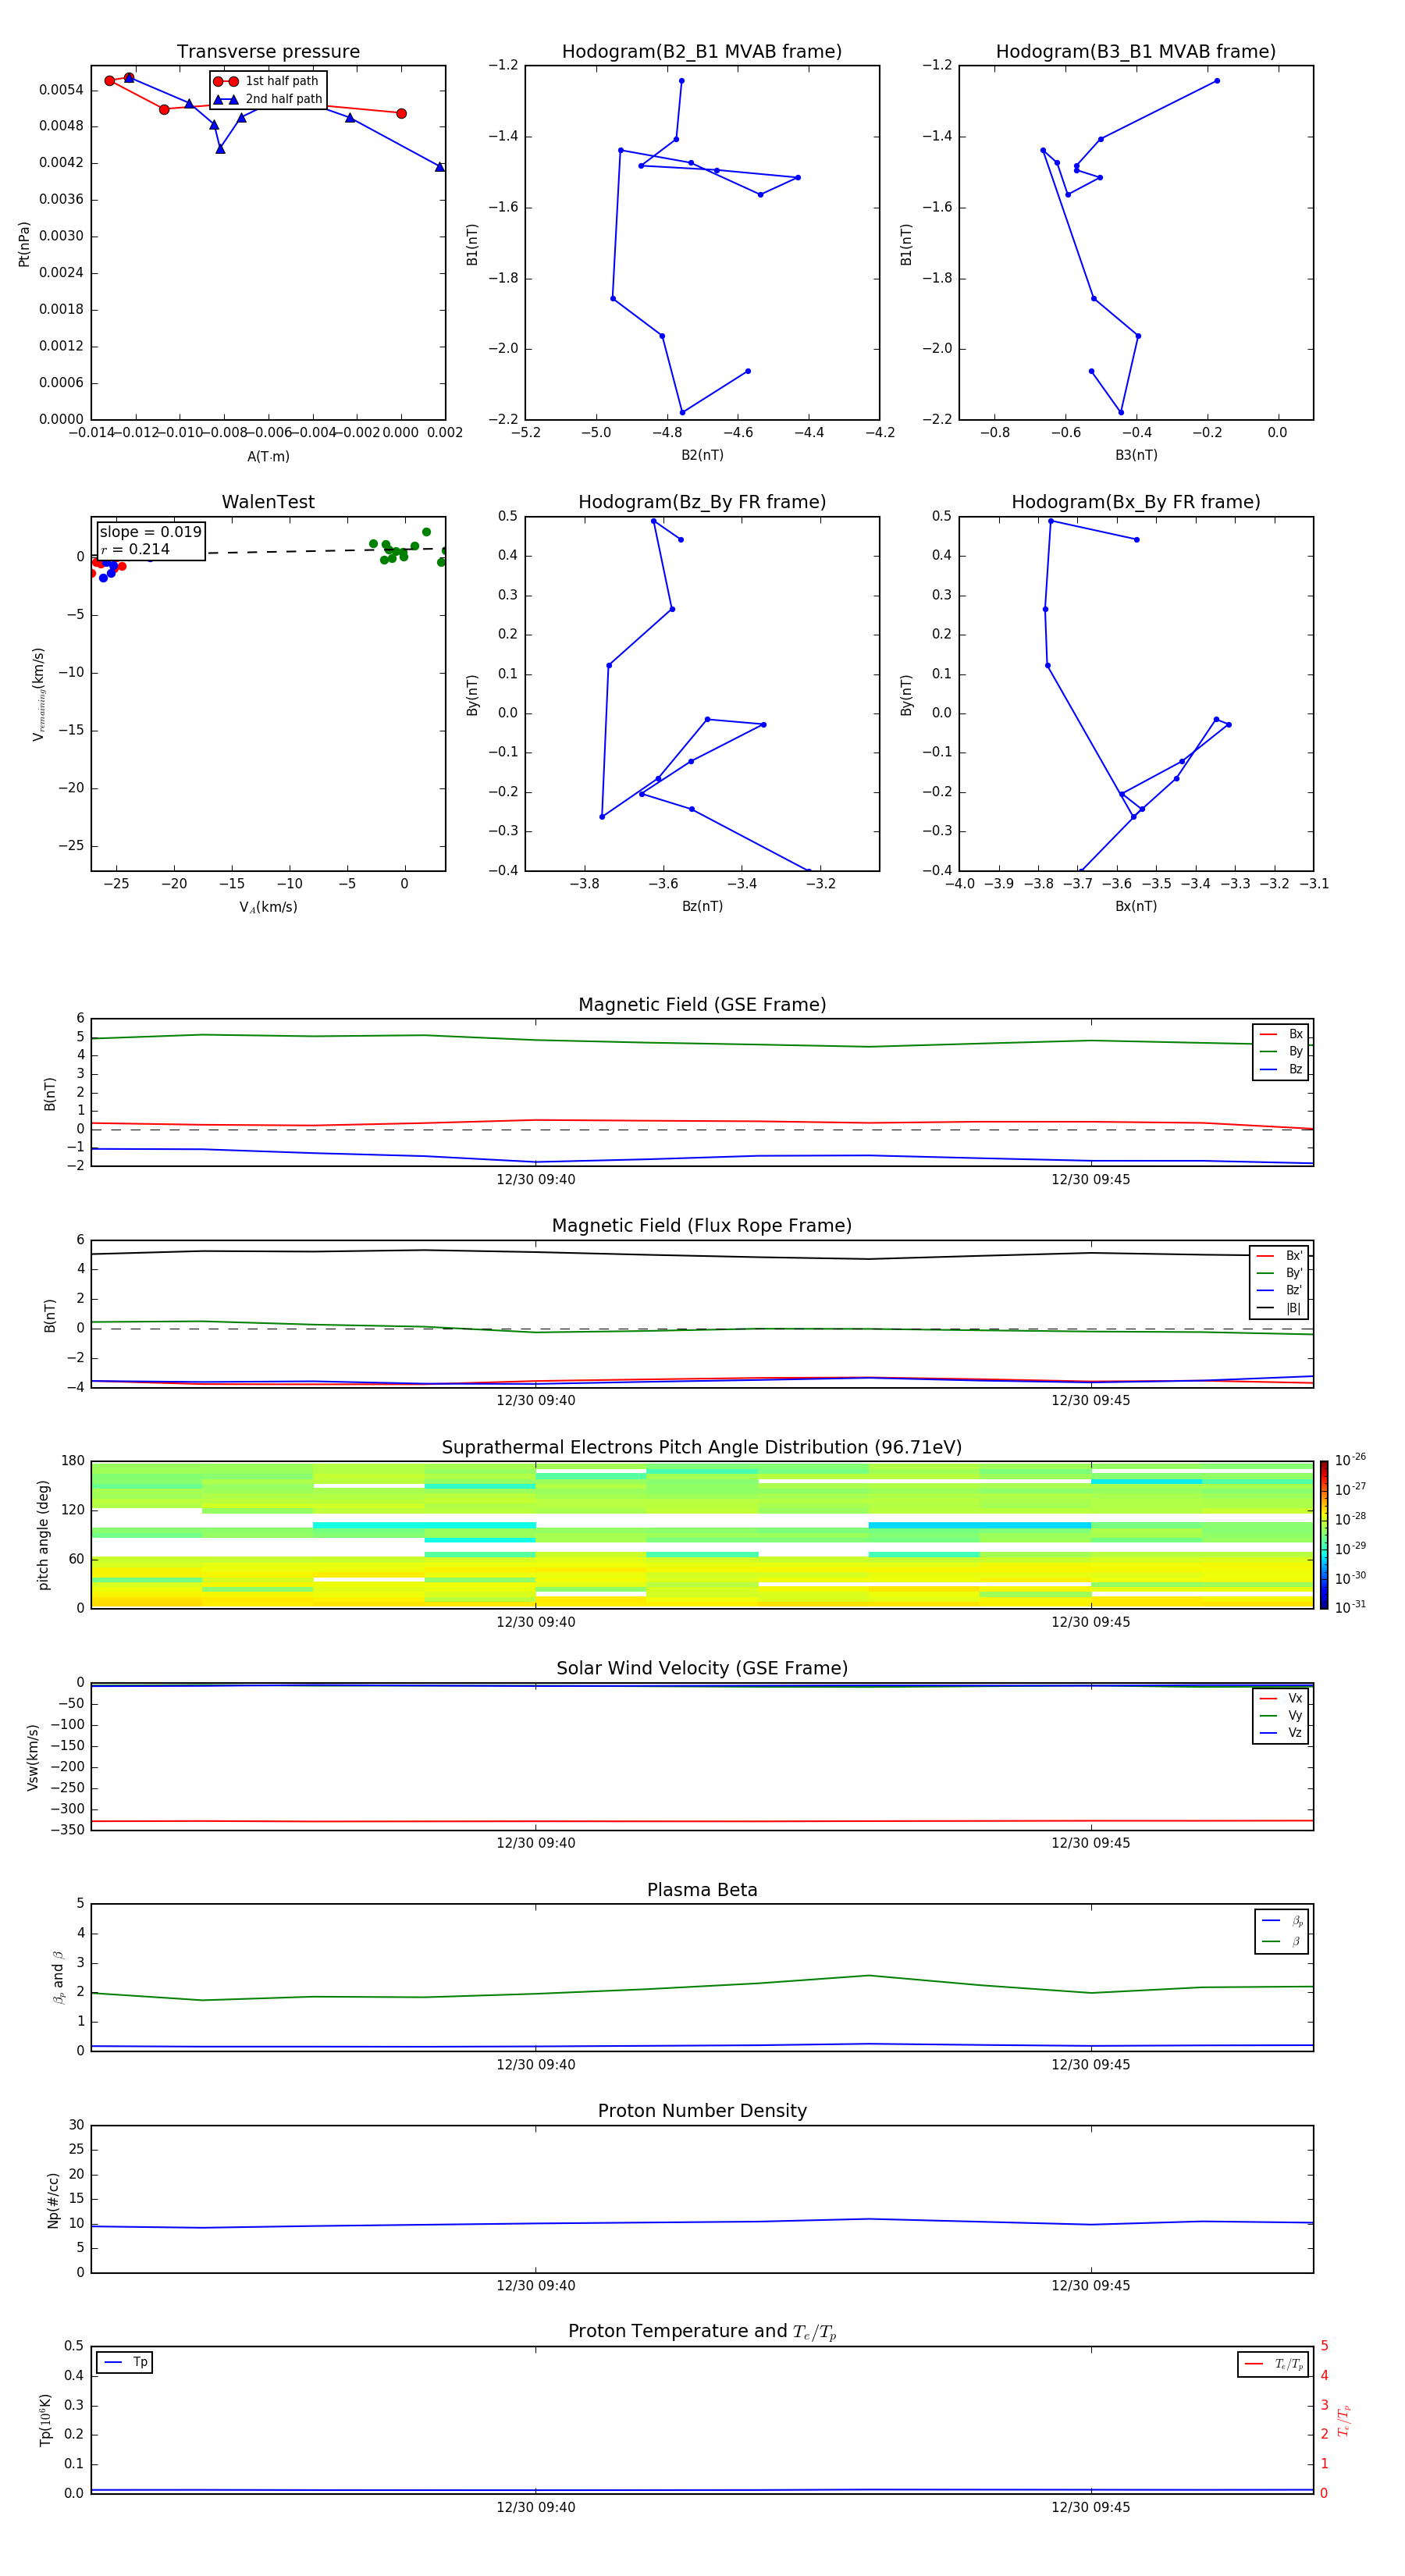Select the Bz legend entry in GSE magnetic field plot
Image resolution: width=1405 pixels, height=2576 pixels.
tap(1281, 1069)
